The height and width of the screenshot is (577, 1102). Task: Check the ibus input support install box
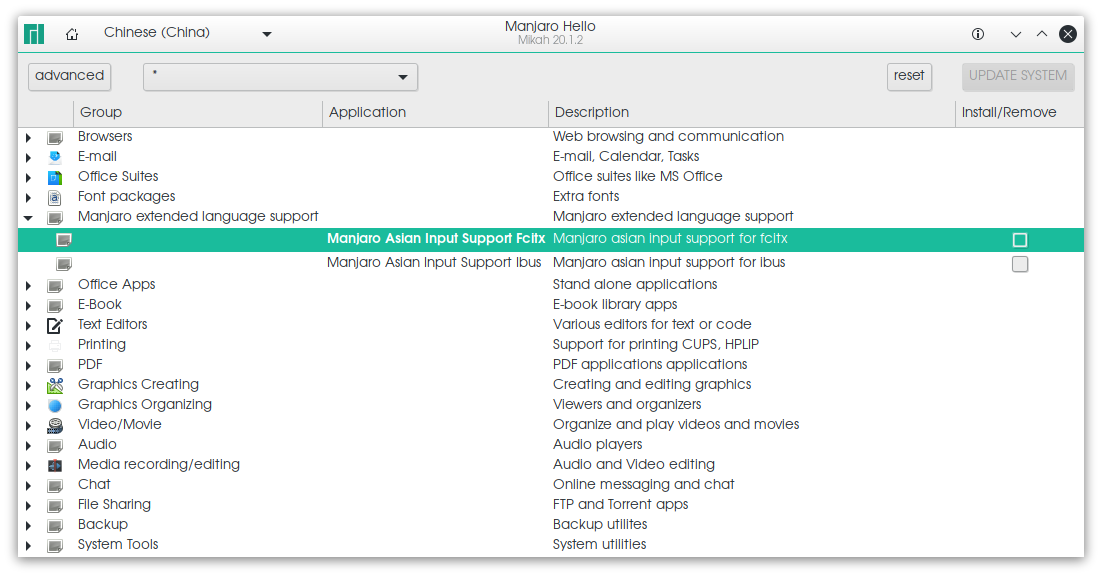[1019, 264]
